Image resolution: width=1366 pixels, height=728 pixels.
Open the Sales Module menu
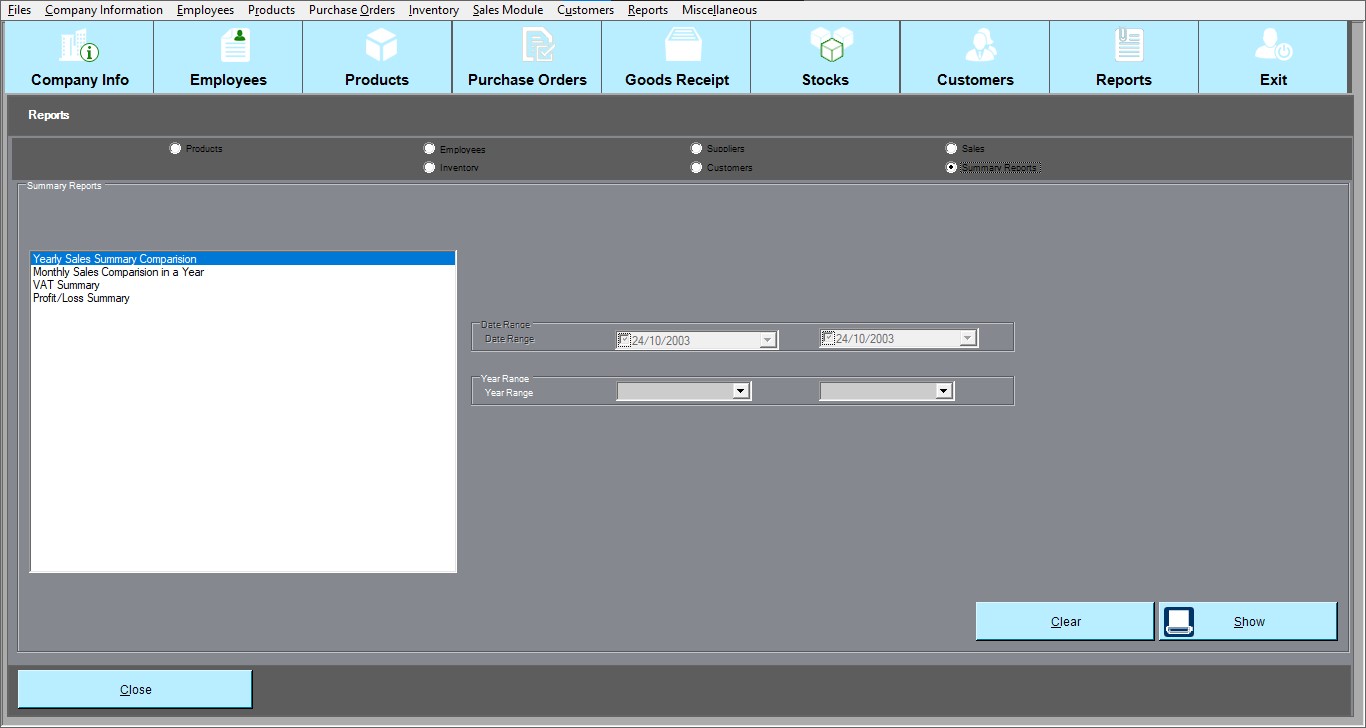click(x=507, y=10)
